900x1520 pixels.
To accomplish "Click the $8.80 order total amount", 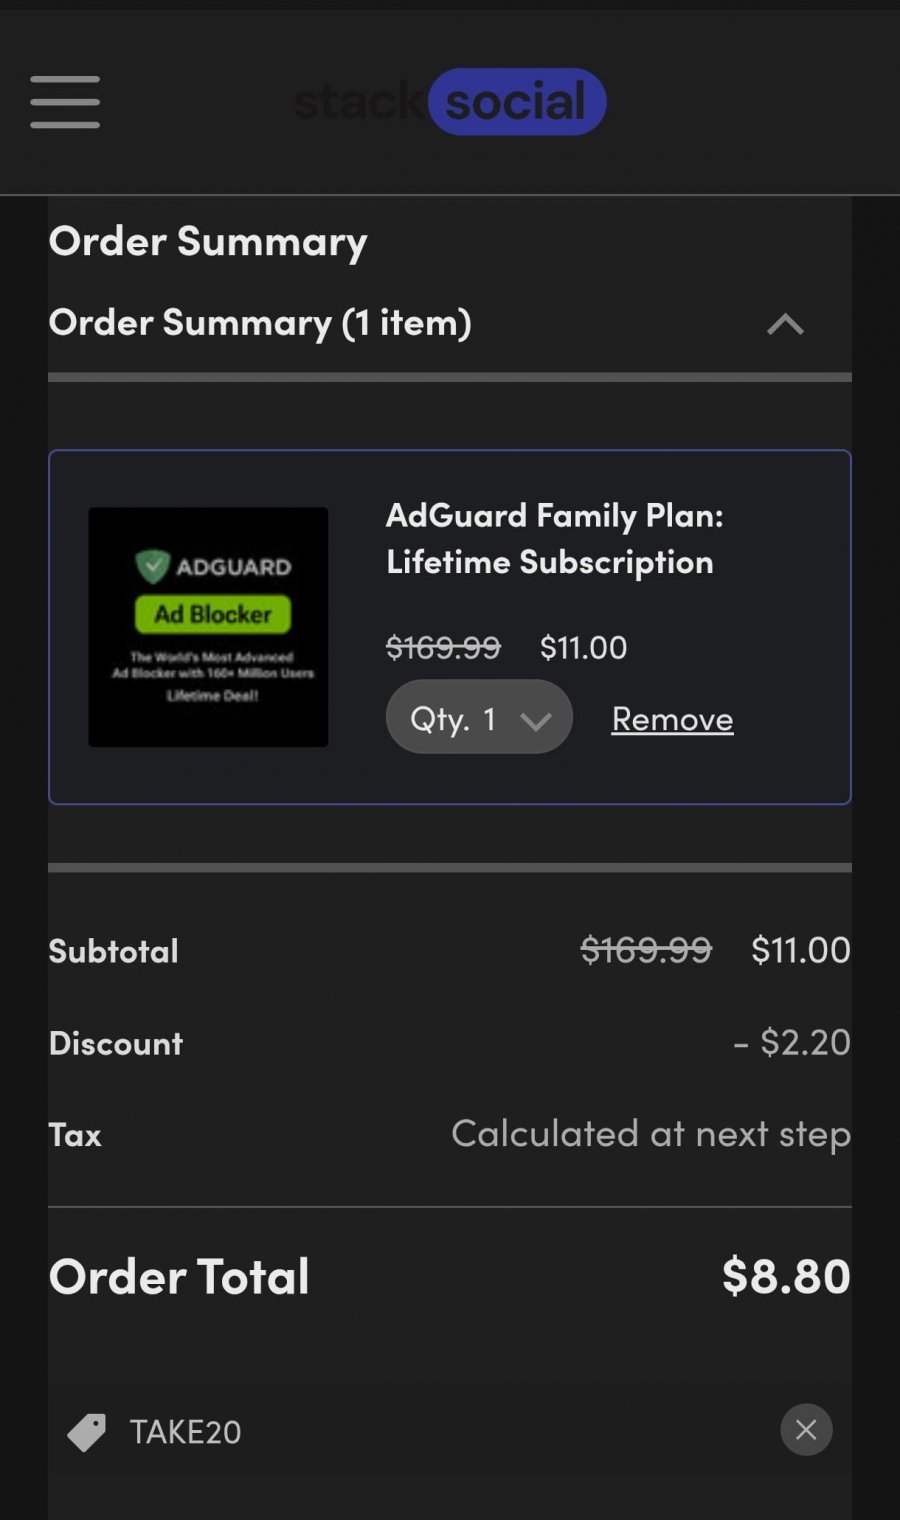I will [x=786, y=1276].
